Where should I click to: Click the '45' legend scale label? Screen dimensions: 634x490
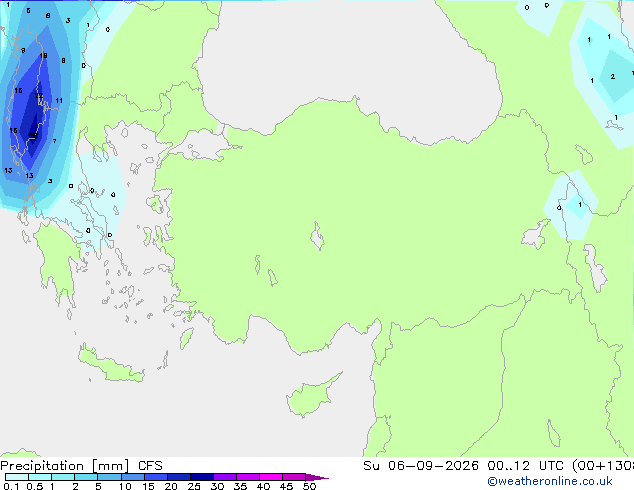point(286,486)
